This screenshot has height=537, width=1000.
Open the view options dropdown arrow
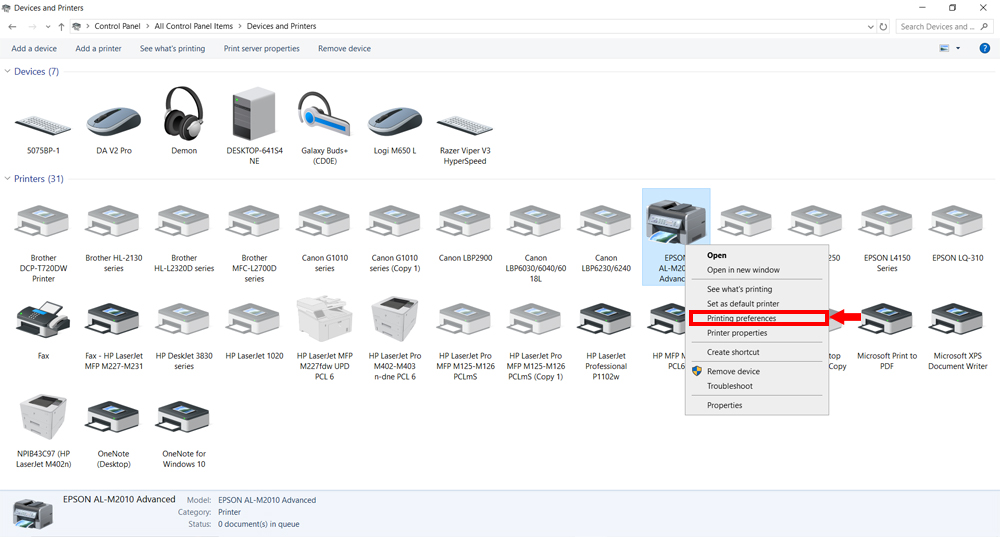958,48
